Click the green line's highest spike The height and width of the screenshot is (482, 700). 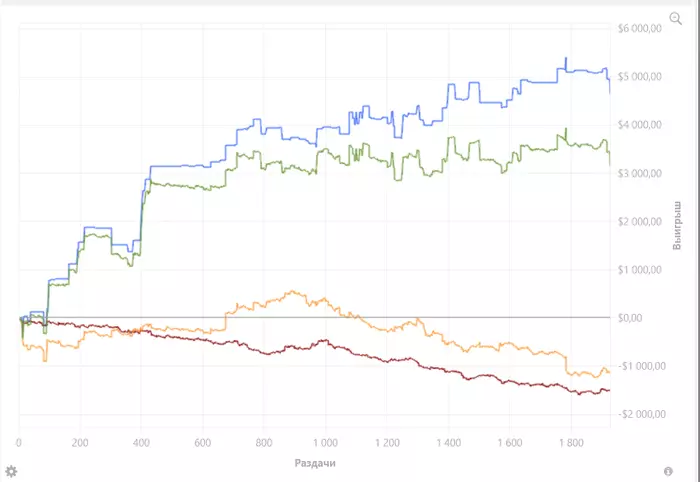(x=566, y=130)
